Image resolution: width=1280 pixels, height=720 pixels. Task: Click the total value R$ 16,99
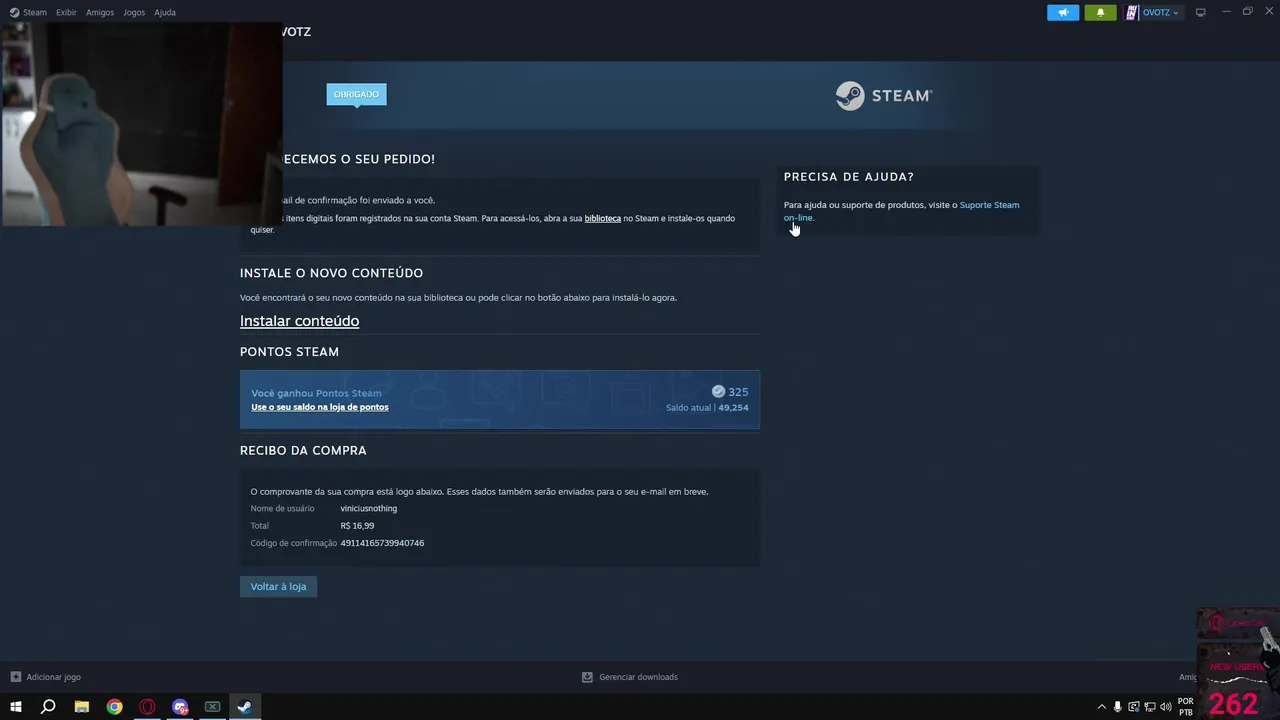[357, 526]
